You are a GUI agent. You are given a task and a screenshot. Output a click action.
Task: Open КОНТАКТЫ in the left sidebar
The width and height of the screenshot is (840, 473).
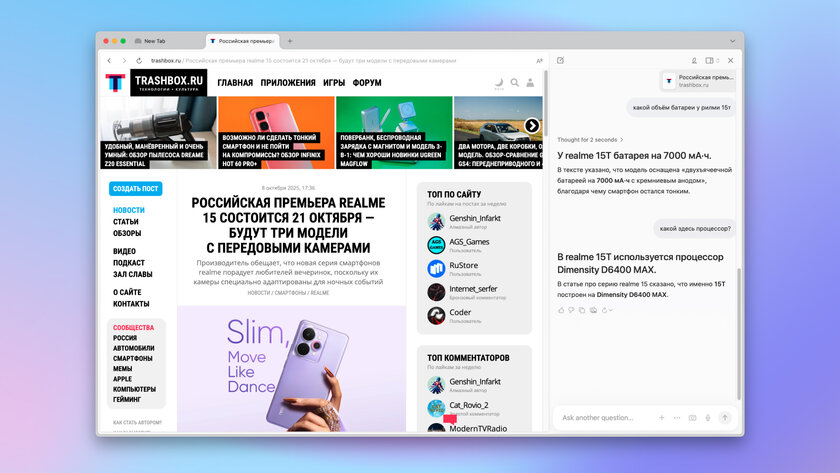pyautogui.click(x=131, y=304)
